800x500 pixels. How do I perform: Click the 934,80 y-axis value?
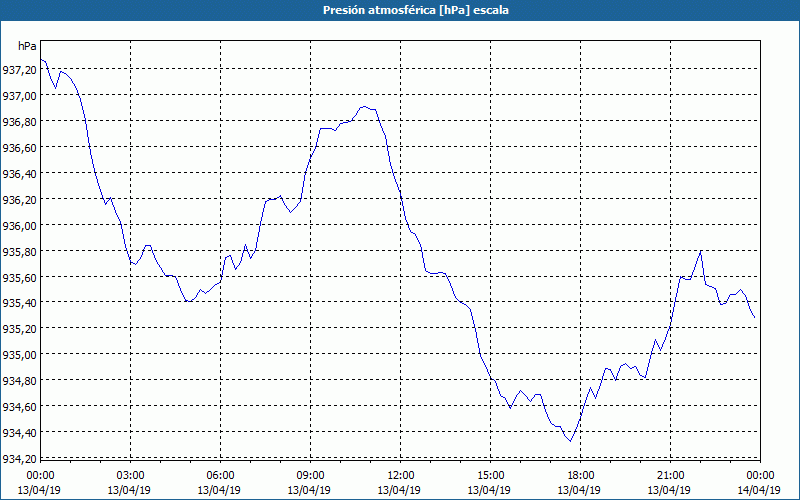click(x=19, y=380)
